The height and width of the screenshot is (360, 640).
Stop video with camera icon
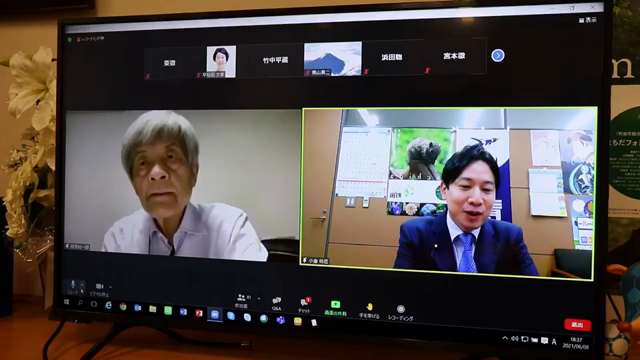[x=99, y=289]
